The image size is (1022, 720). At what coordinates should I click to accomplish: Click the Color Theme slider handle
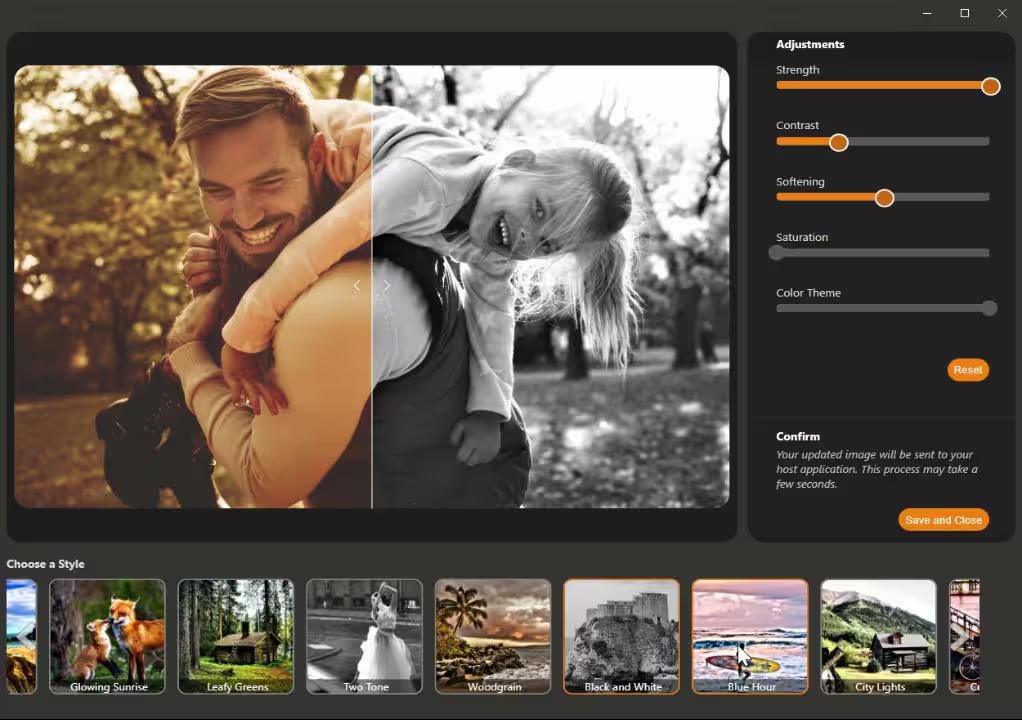[x=989, y=308]
